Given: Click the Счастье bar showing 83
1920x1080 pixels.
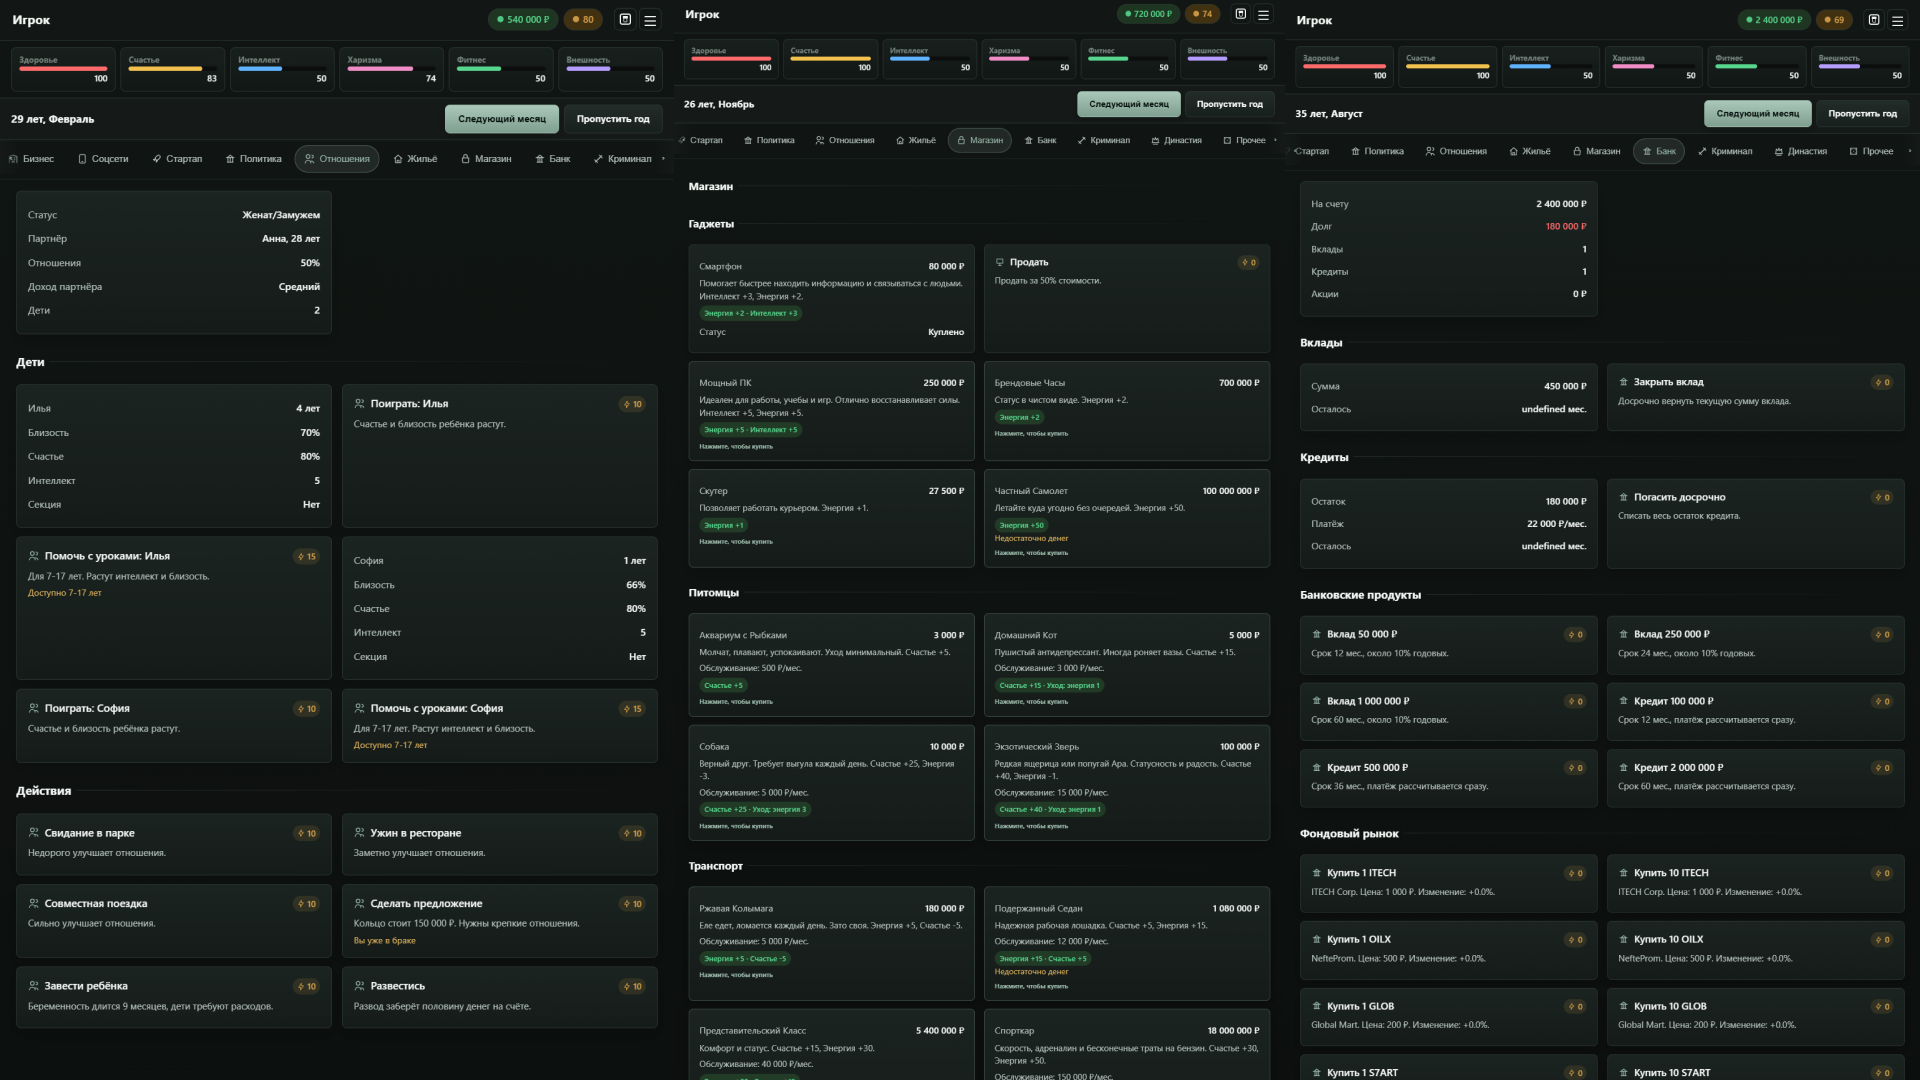Looking at the screenshot, I should click(x=172, y=69).
